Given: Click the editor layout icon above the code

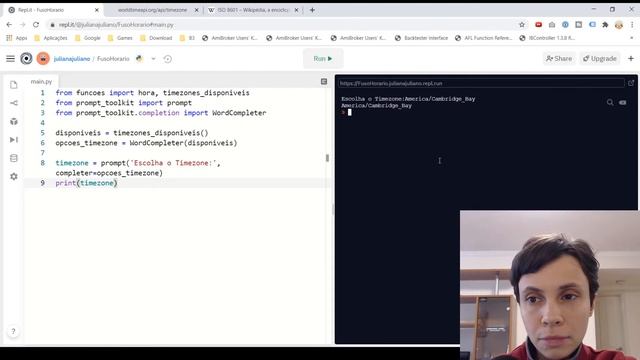Looking at the screenshot, I should coord(324,82).
